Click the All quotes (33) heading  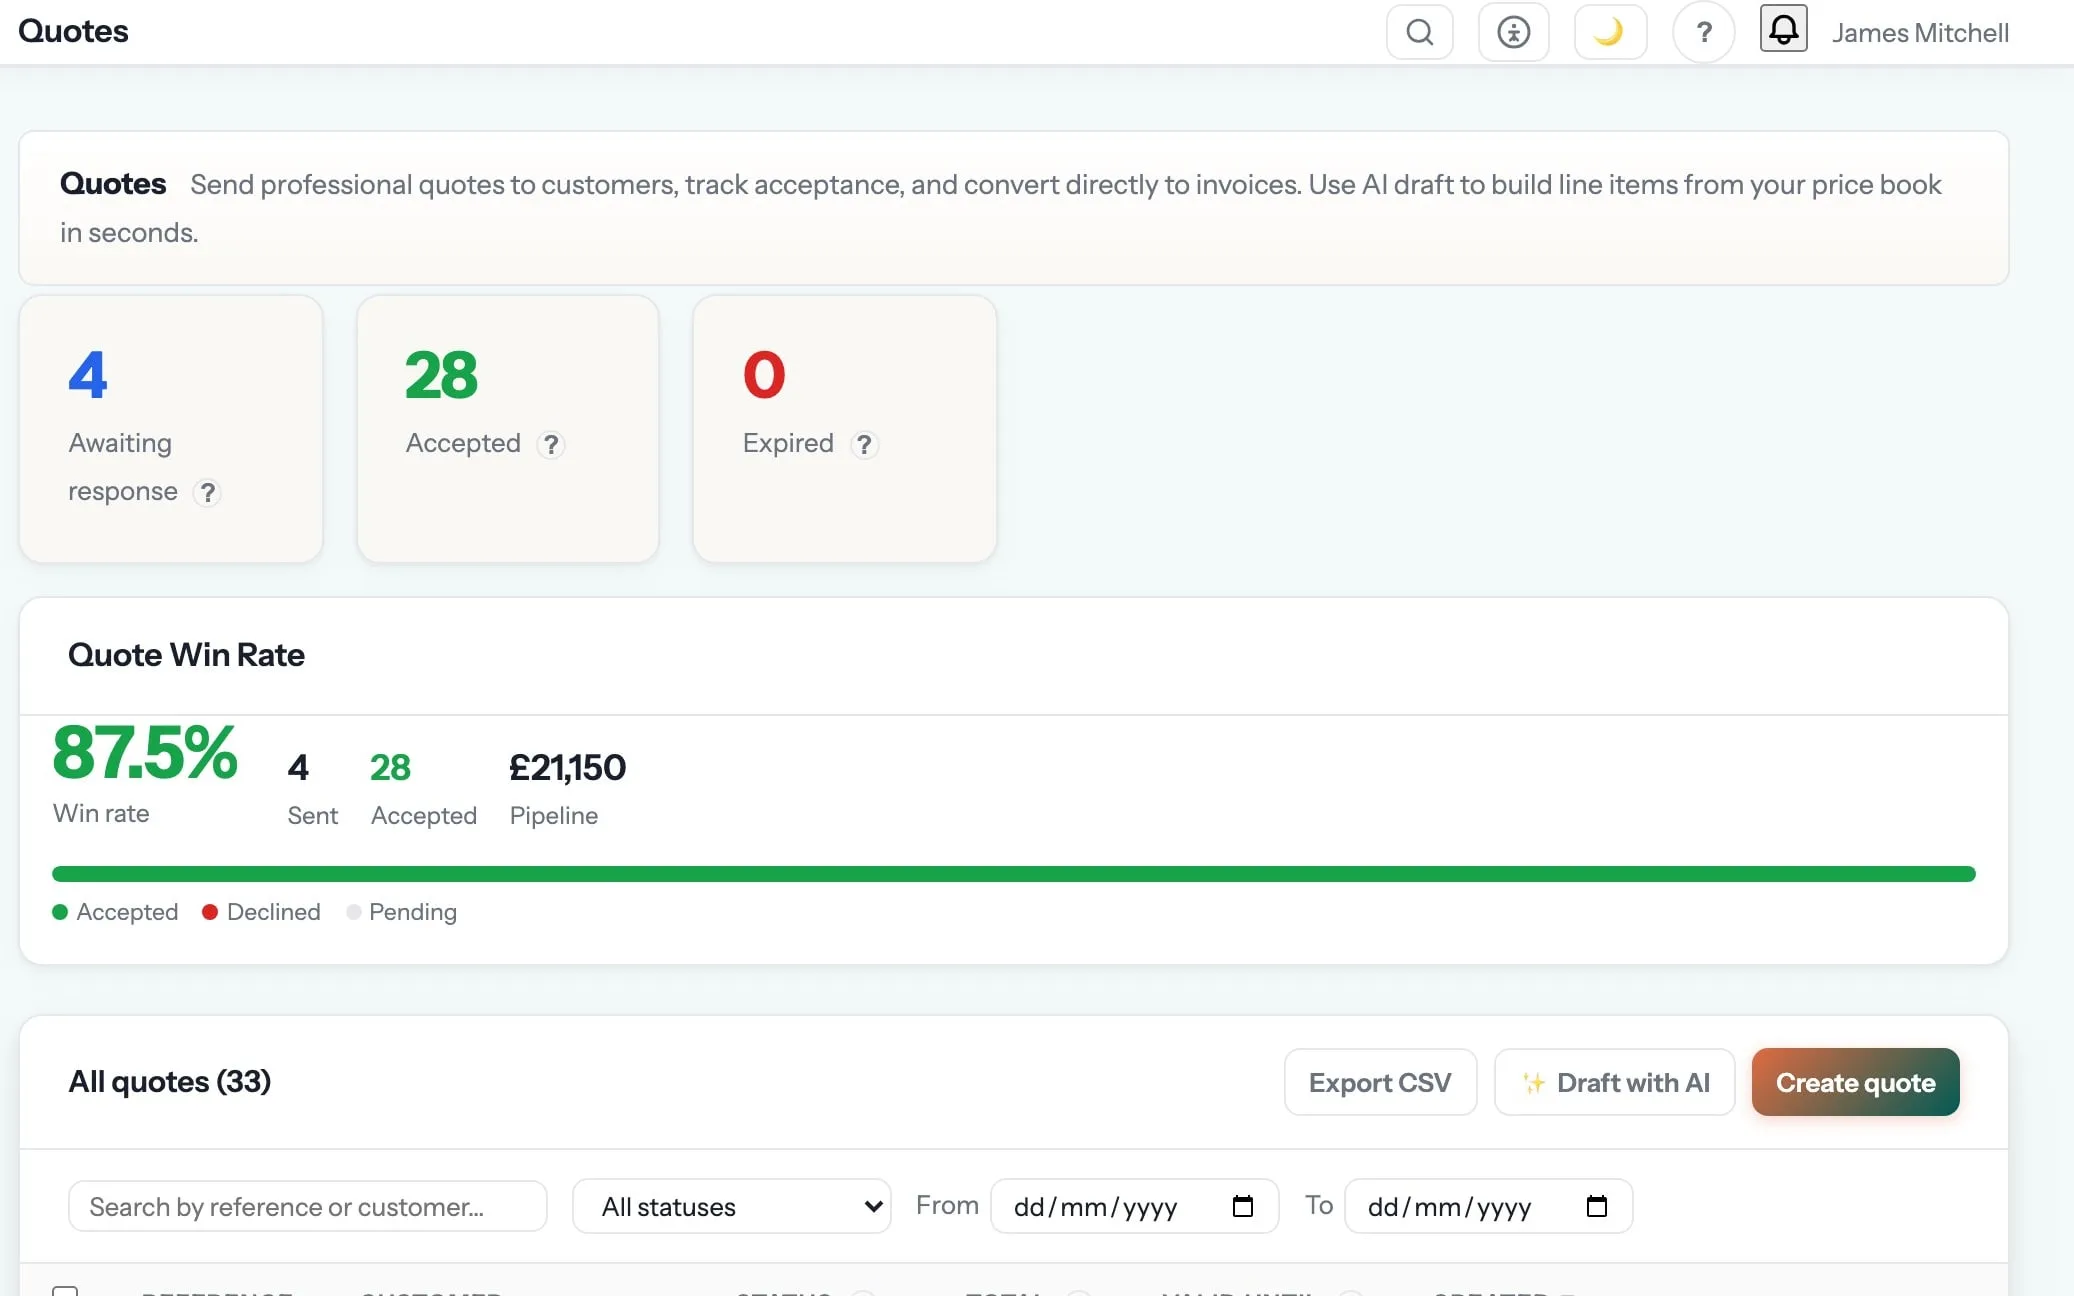(169, 1082)
